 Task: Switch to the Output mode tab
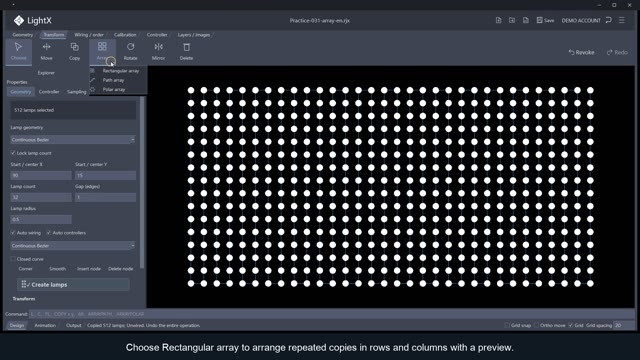point(73,325)
